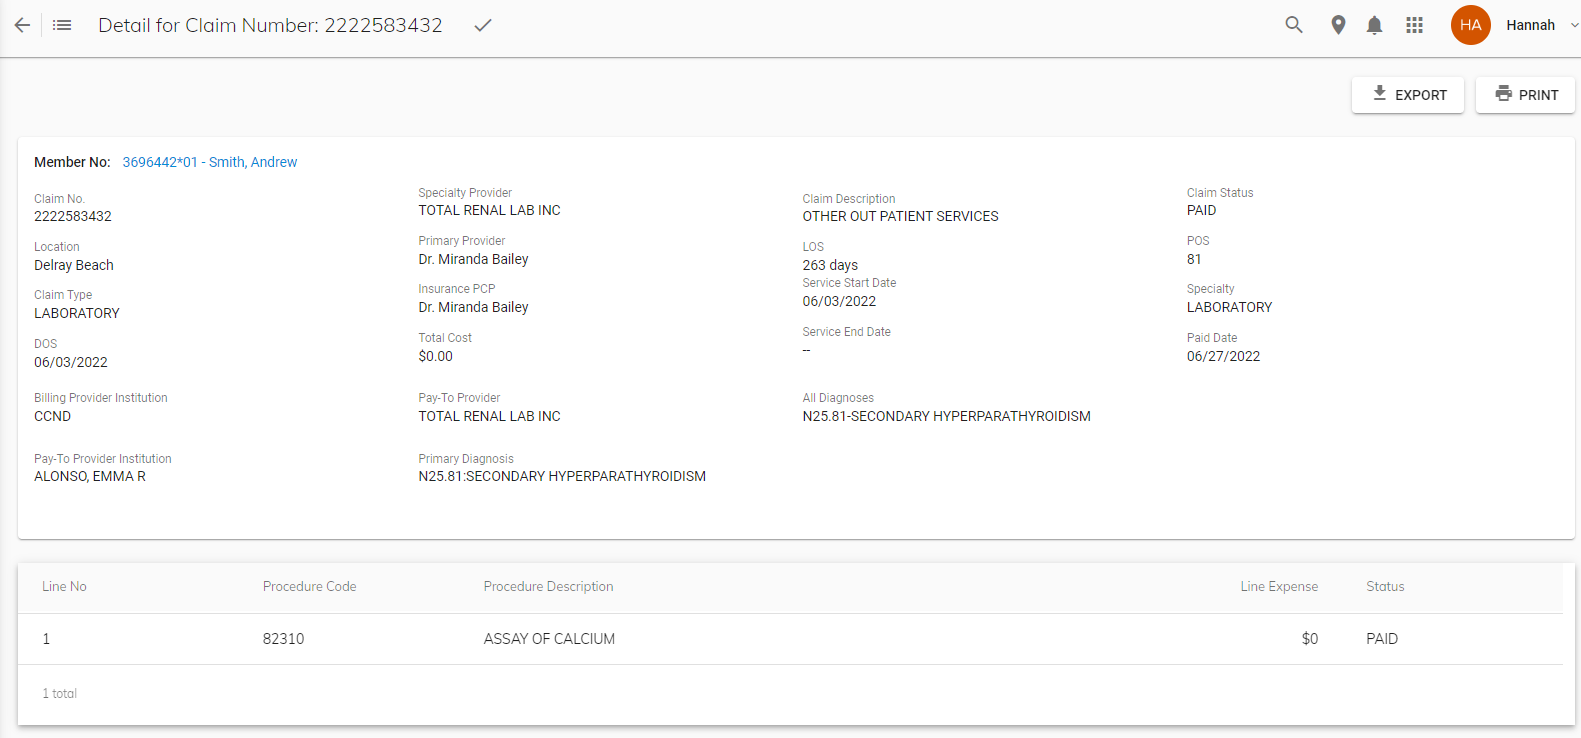Screen dimensions: 1581x738
Task: Print the claim detail
Action: (x=1525, y=95)
